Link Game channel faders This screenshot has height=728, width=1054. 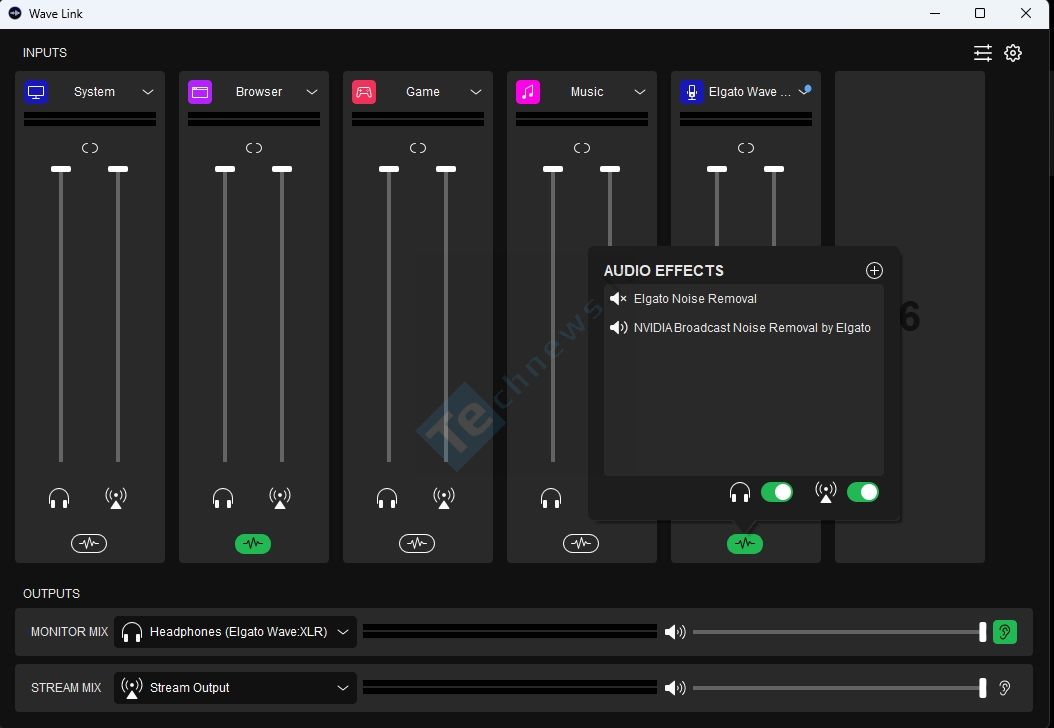click(418, 148)
